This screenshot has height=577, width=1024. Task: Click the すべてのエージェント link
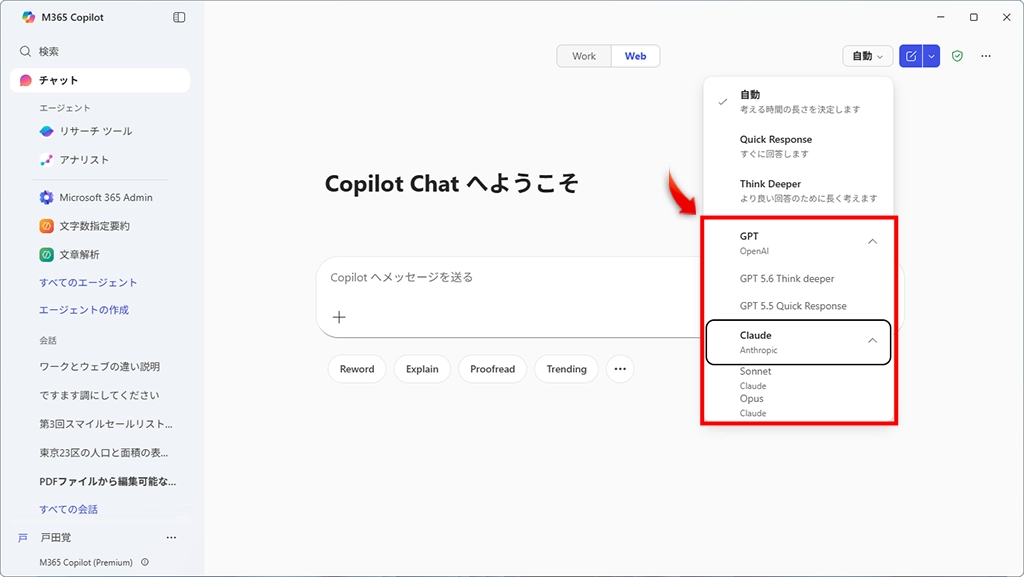(88, 283)
